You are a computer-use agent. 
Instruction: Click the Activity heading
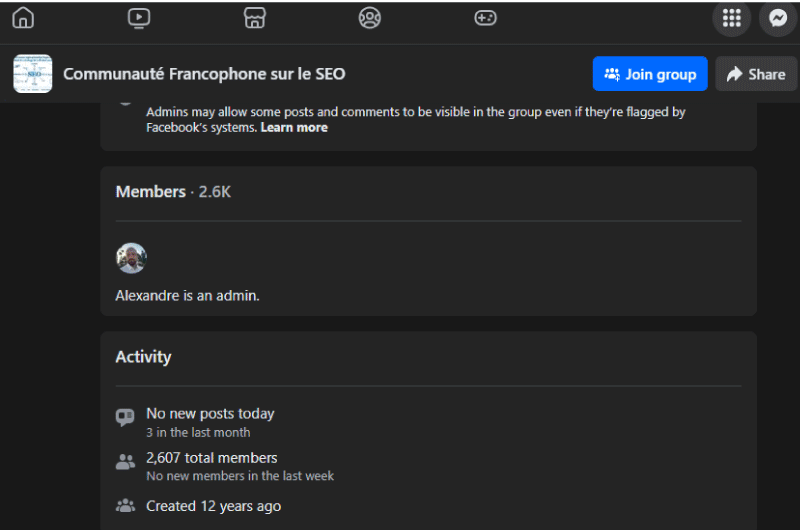[x=143, y=357]
